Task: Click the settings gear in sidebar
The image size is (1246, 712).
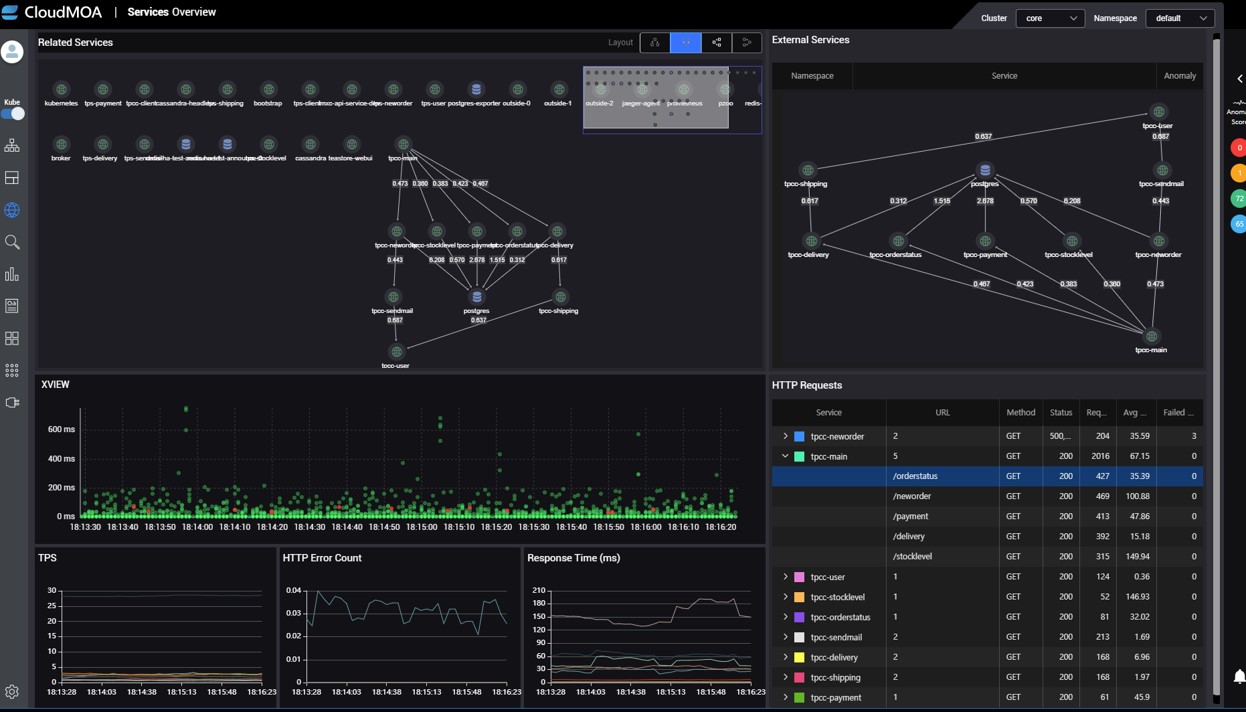Action: pos(12,691)
